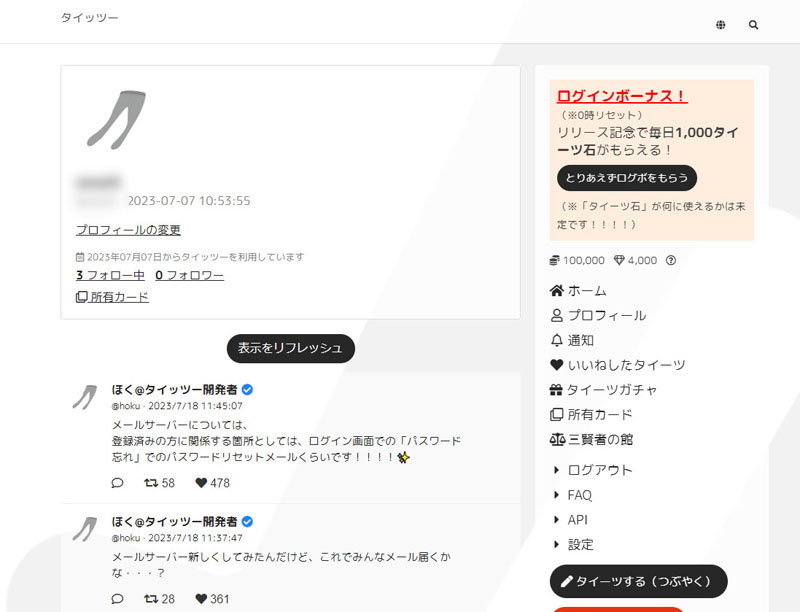Click reply icon on the 11:37:47 post

tap(118, 599)
